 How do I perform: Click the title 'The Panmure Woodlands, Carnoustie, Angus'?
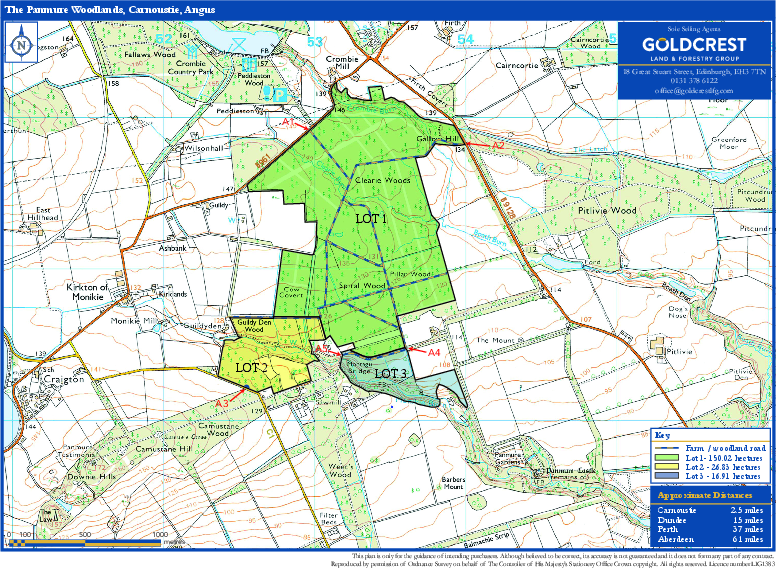(109, 10)
